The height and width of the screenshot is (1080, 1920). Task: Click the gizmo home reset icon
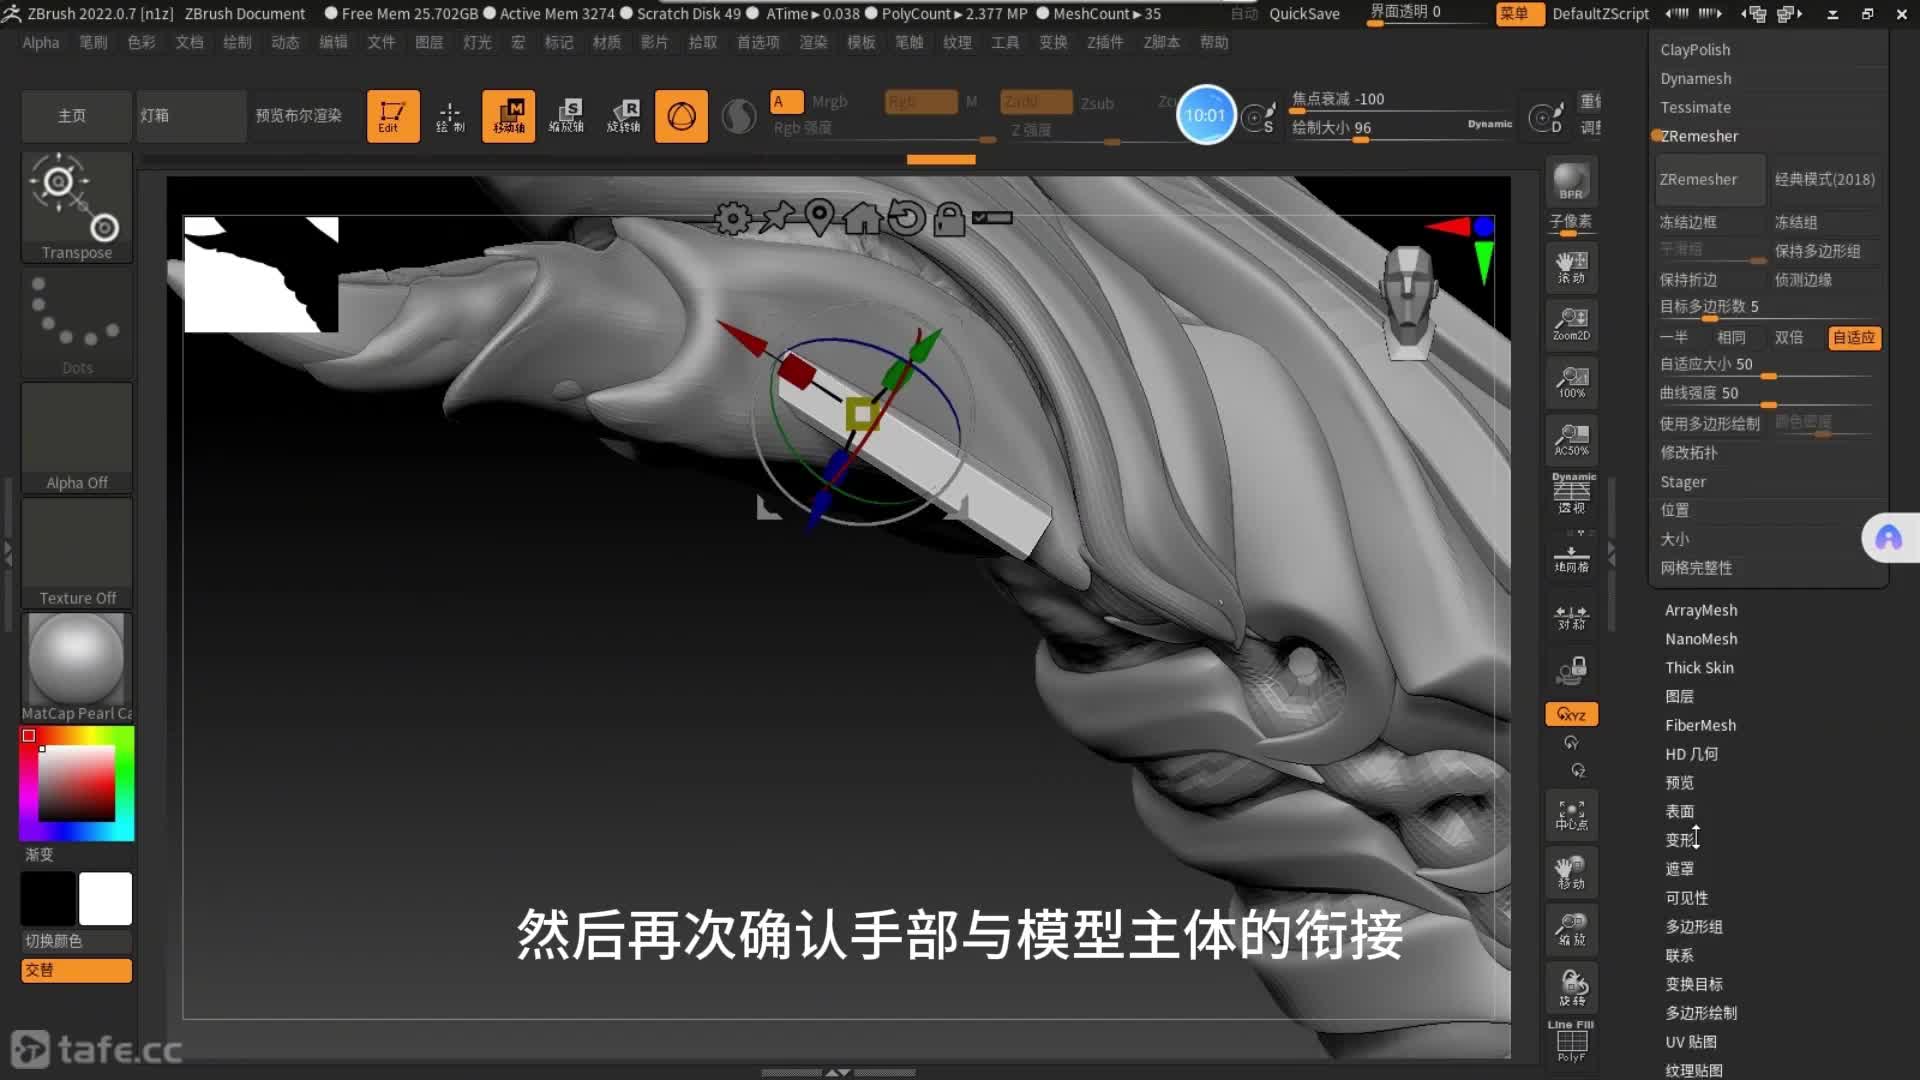(x=862, y=217)
